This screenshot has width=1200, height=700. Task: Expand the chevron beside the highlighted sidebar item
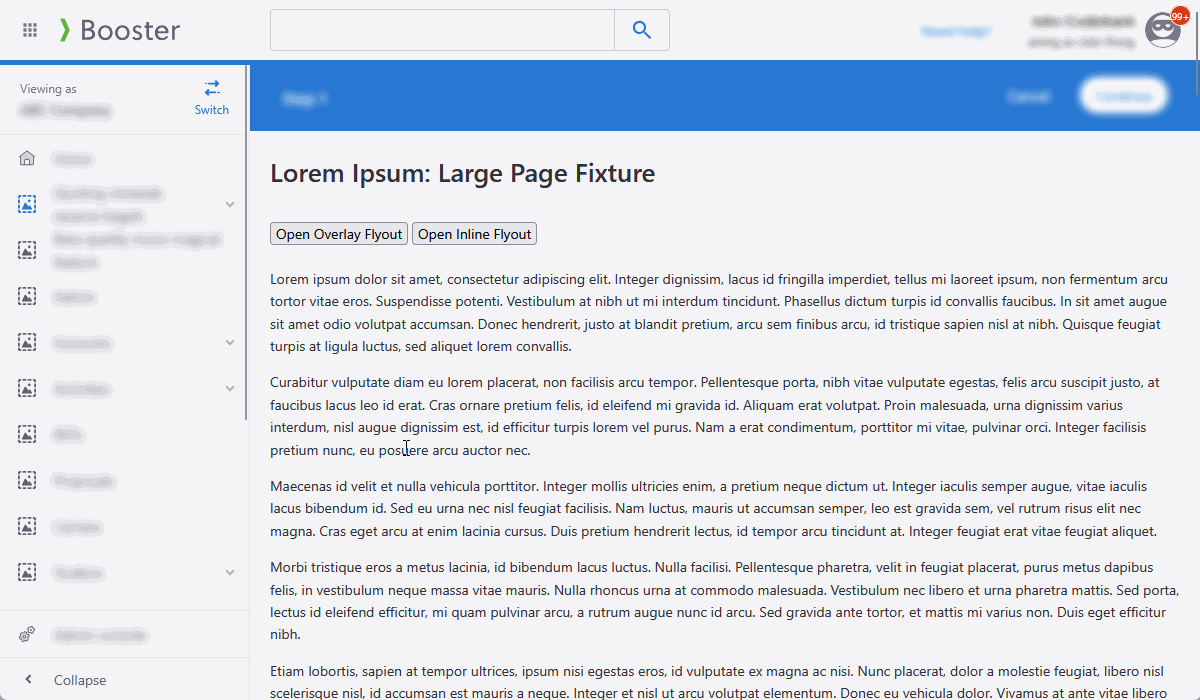click(x=230, y=204)
